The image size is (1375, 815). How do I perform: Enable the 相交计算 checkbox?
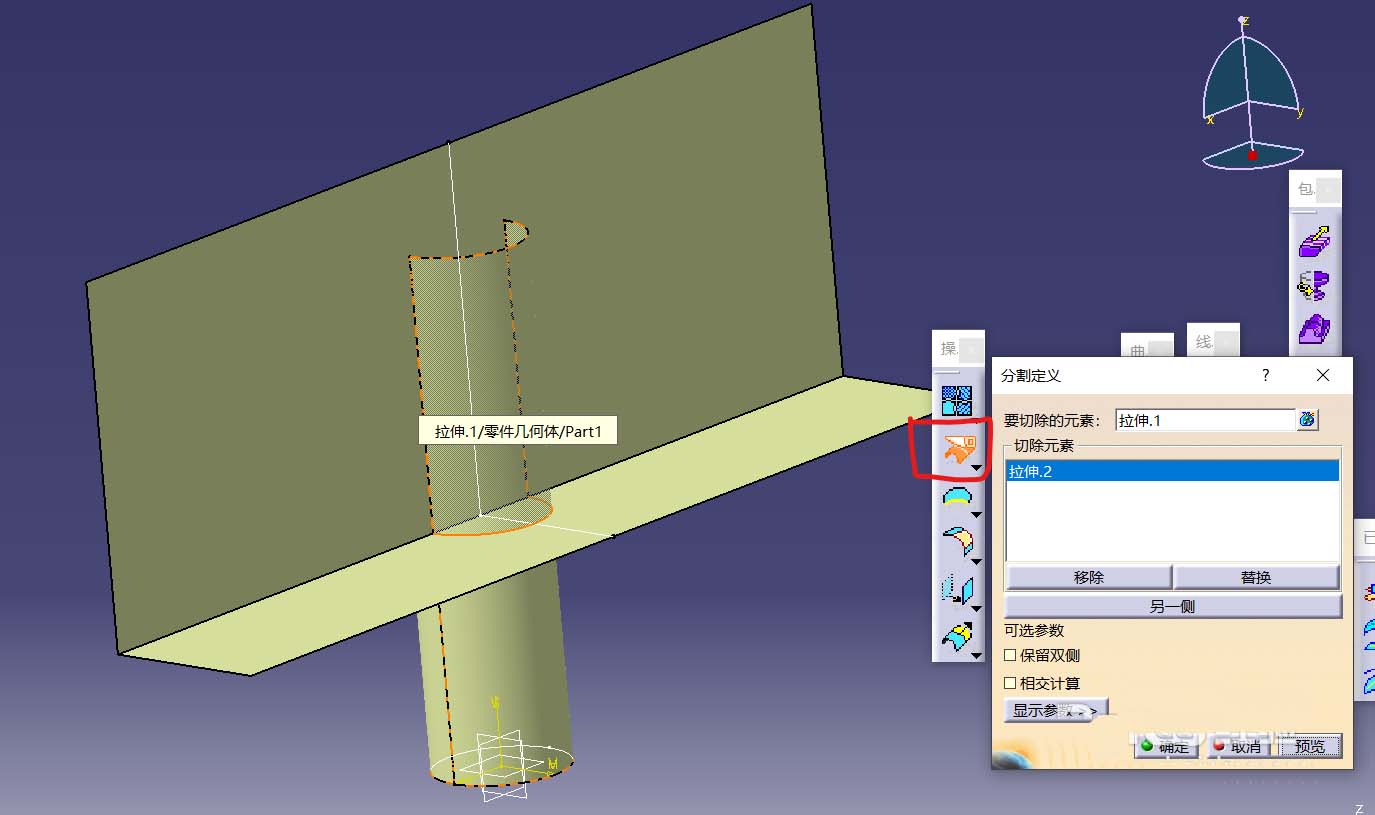(1010, 684)
